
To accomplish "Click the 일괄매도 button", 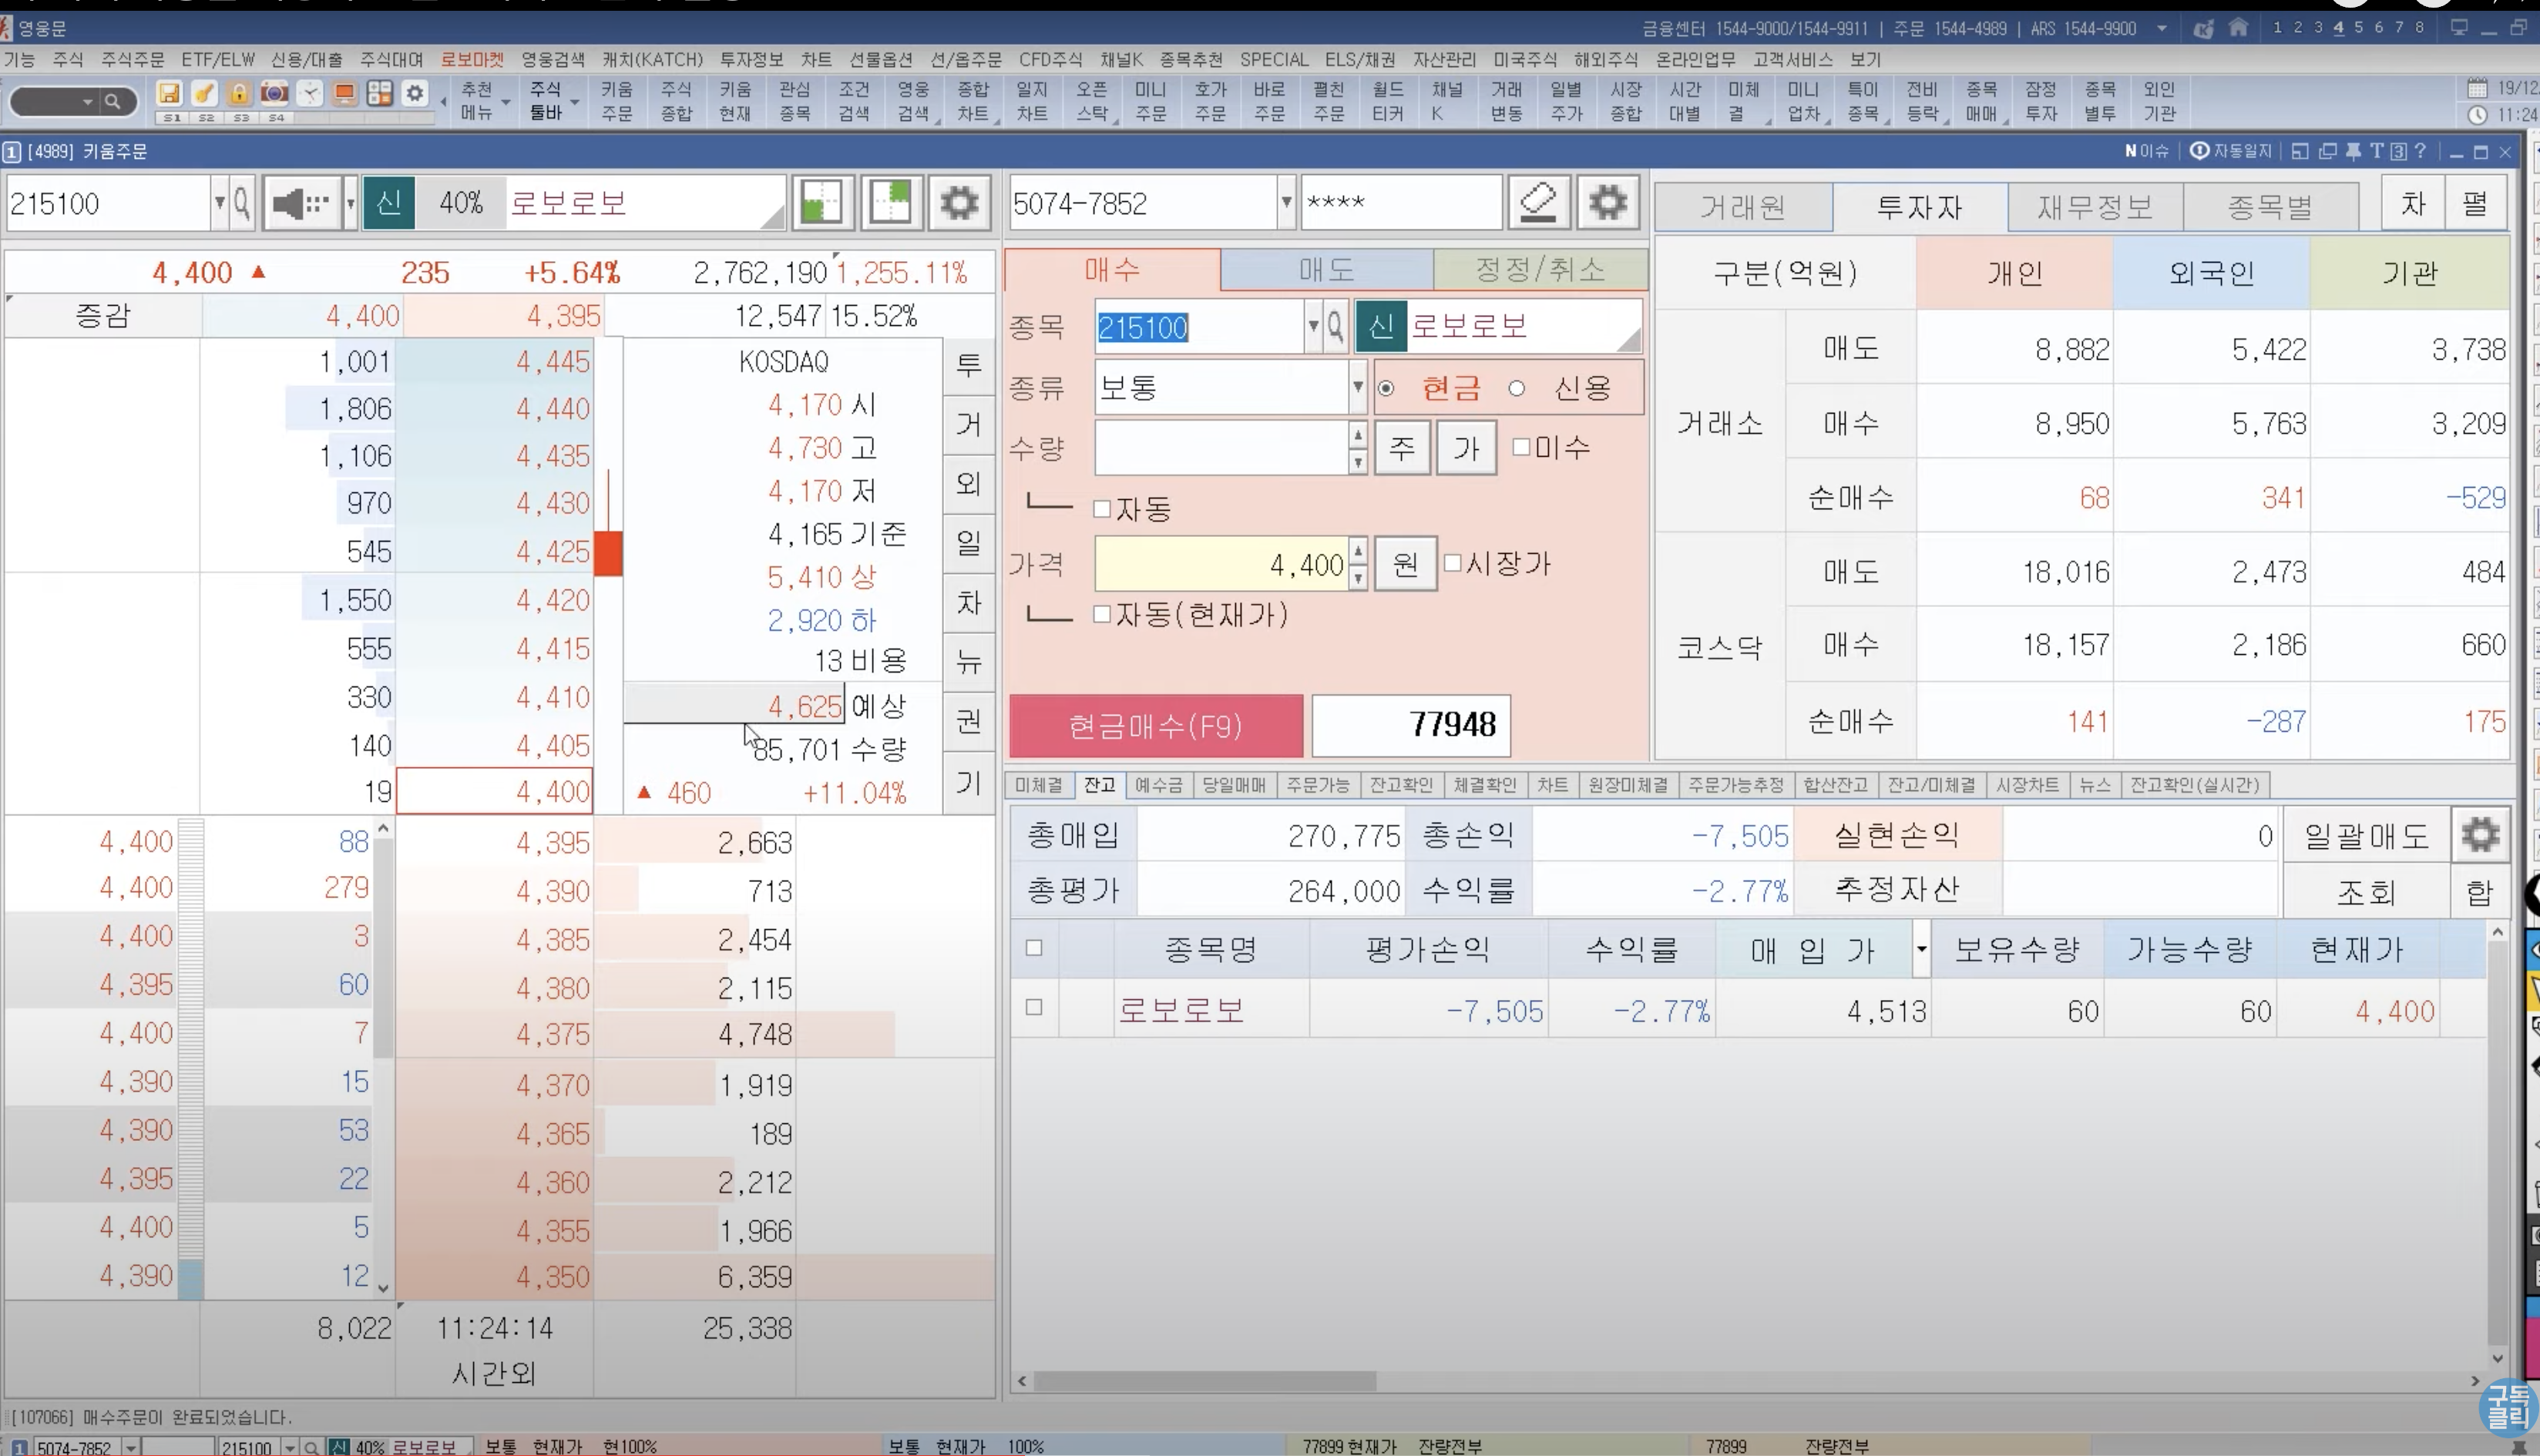I will click(x=2366, y=836).
